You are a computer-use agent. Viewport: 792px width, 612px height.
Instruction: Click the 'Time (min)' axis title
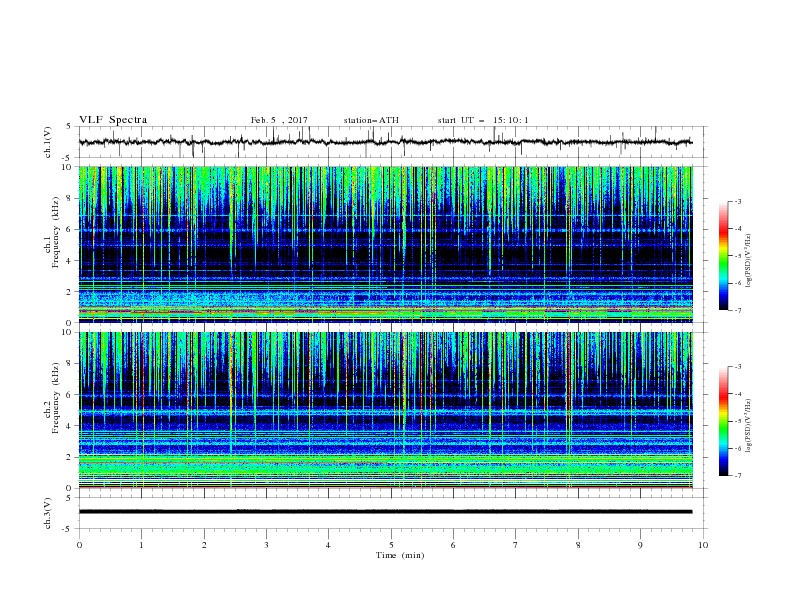(400, 555)
